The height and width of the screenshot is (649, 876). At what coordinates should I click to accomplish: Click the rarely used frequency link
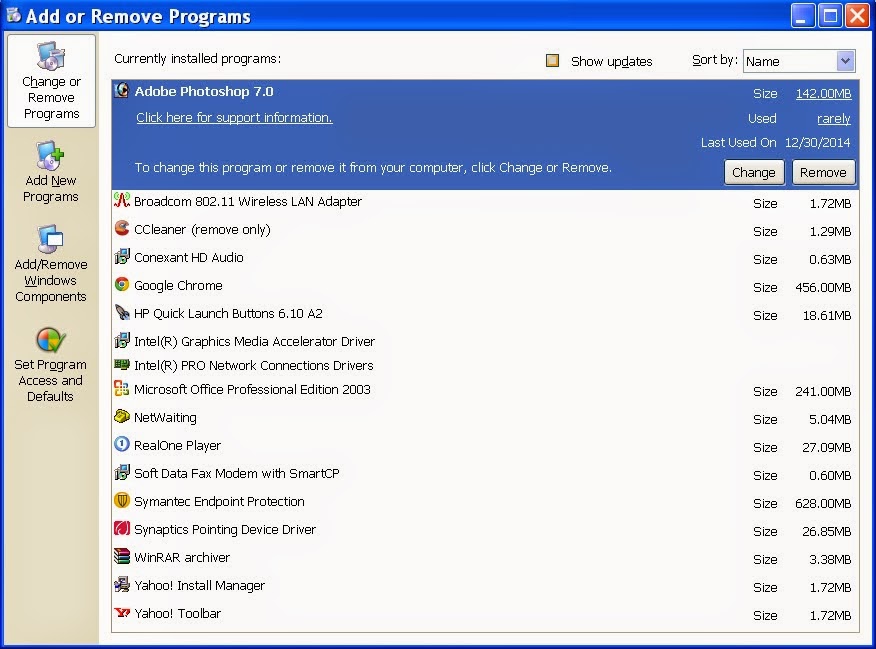(x=834, y=118)
